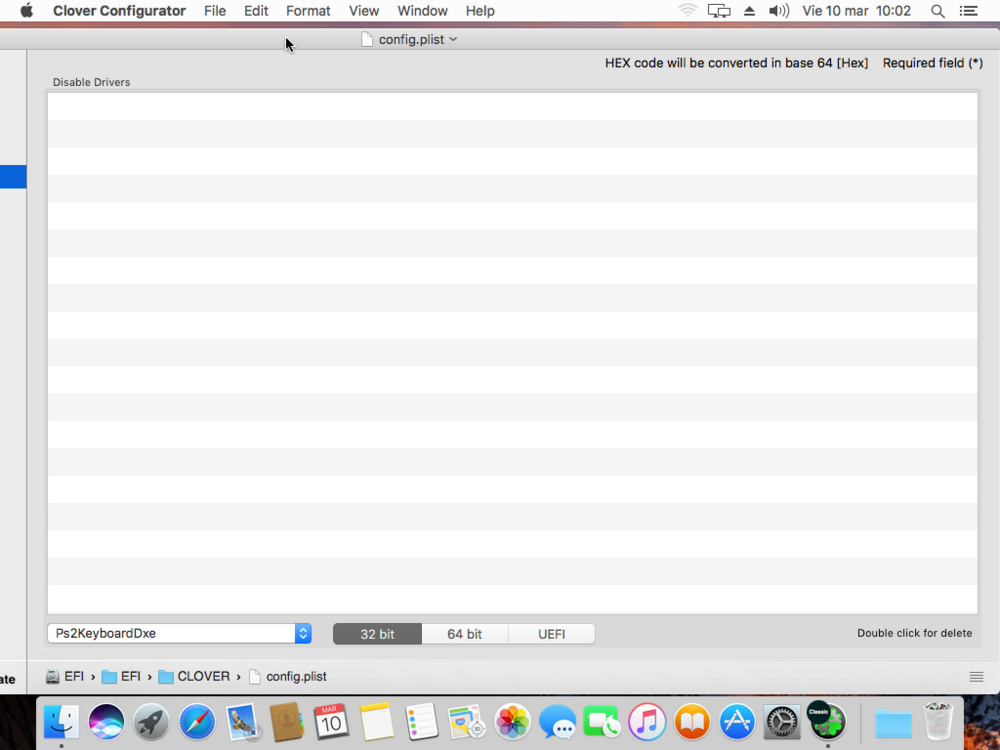Click the Clover Configurator Dock icon
Viewport: 1000px width, 750px height.
(827, 721)
